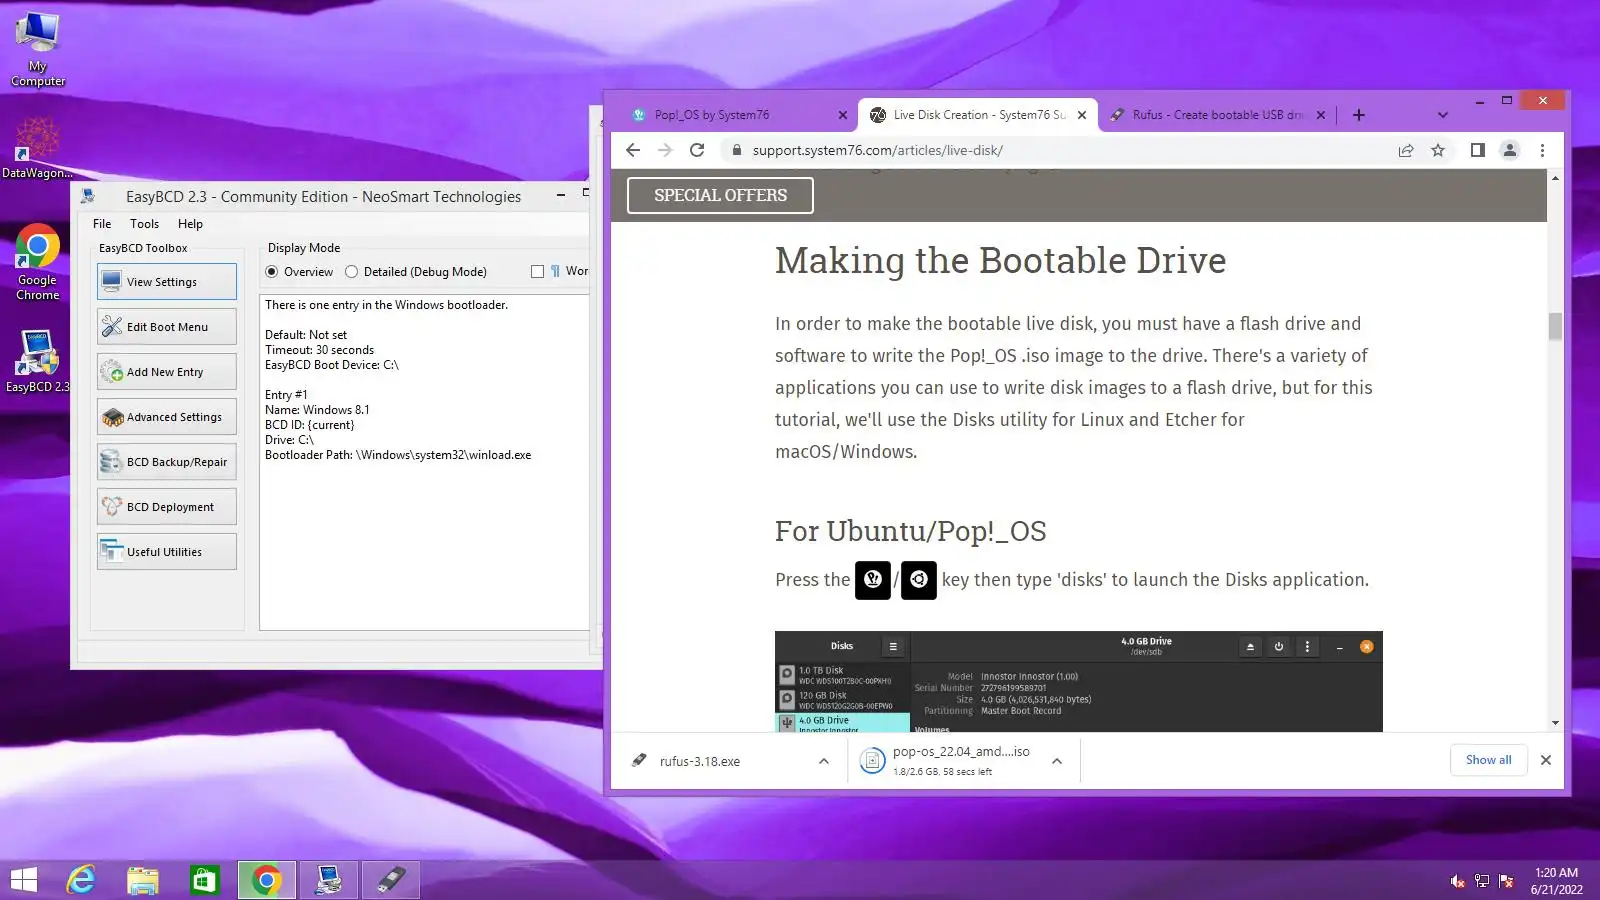Open BCD Backup/Repair

[167, 462]
